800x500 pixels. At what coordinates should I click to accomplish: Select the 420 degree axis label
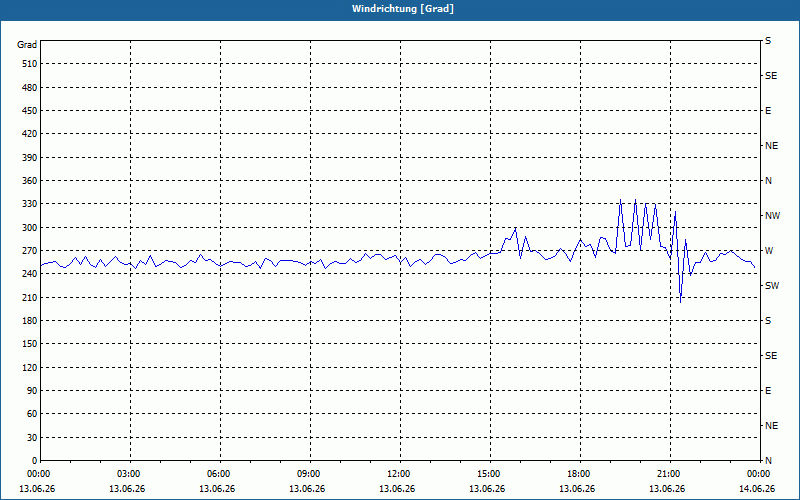pos(30,134)
